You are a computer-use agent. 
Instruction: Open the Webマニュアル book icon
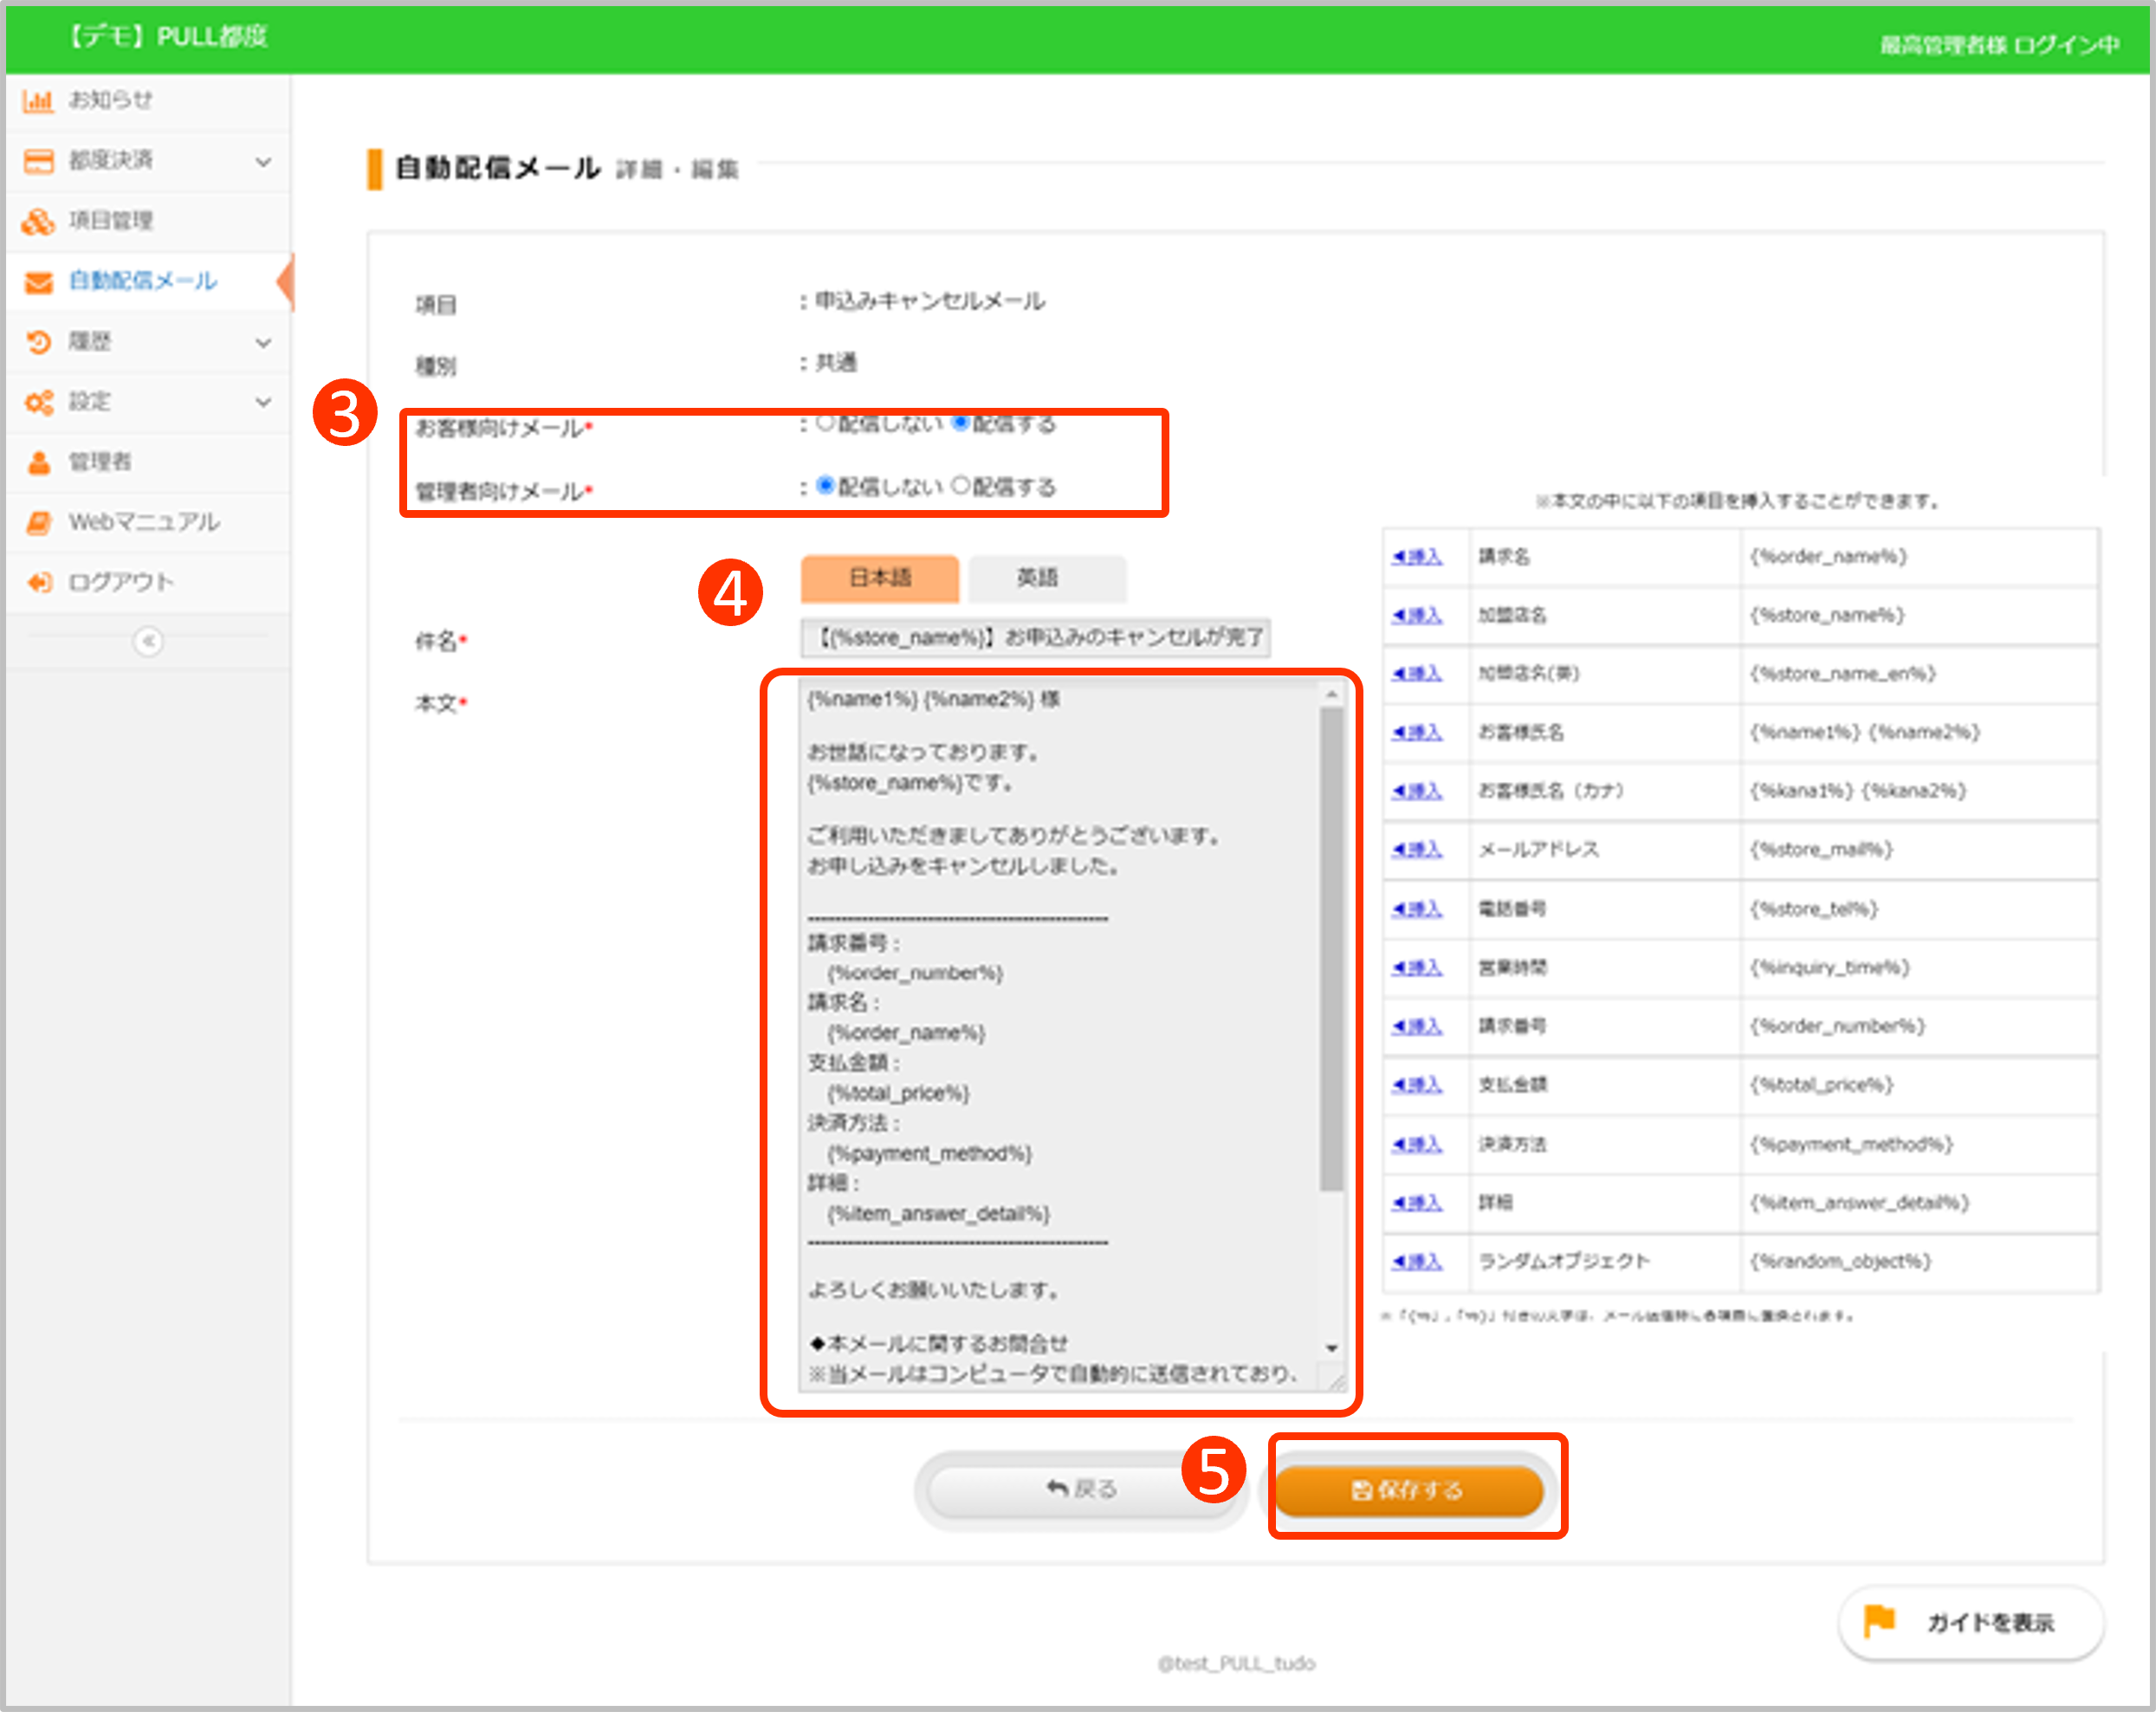click(x=38, y=522)
